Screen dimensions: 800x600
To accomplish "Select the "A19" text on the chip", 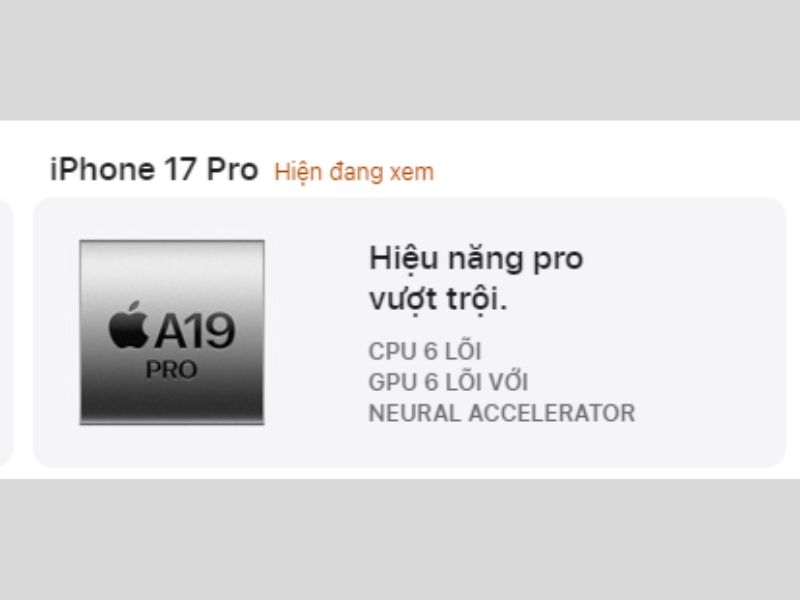I will (195, 331).
